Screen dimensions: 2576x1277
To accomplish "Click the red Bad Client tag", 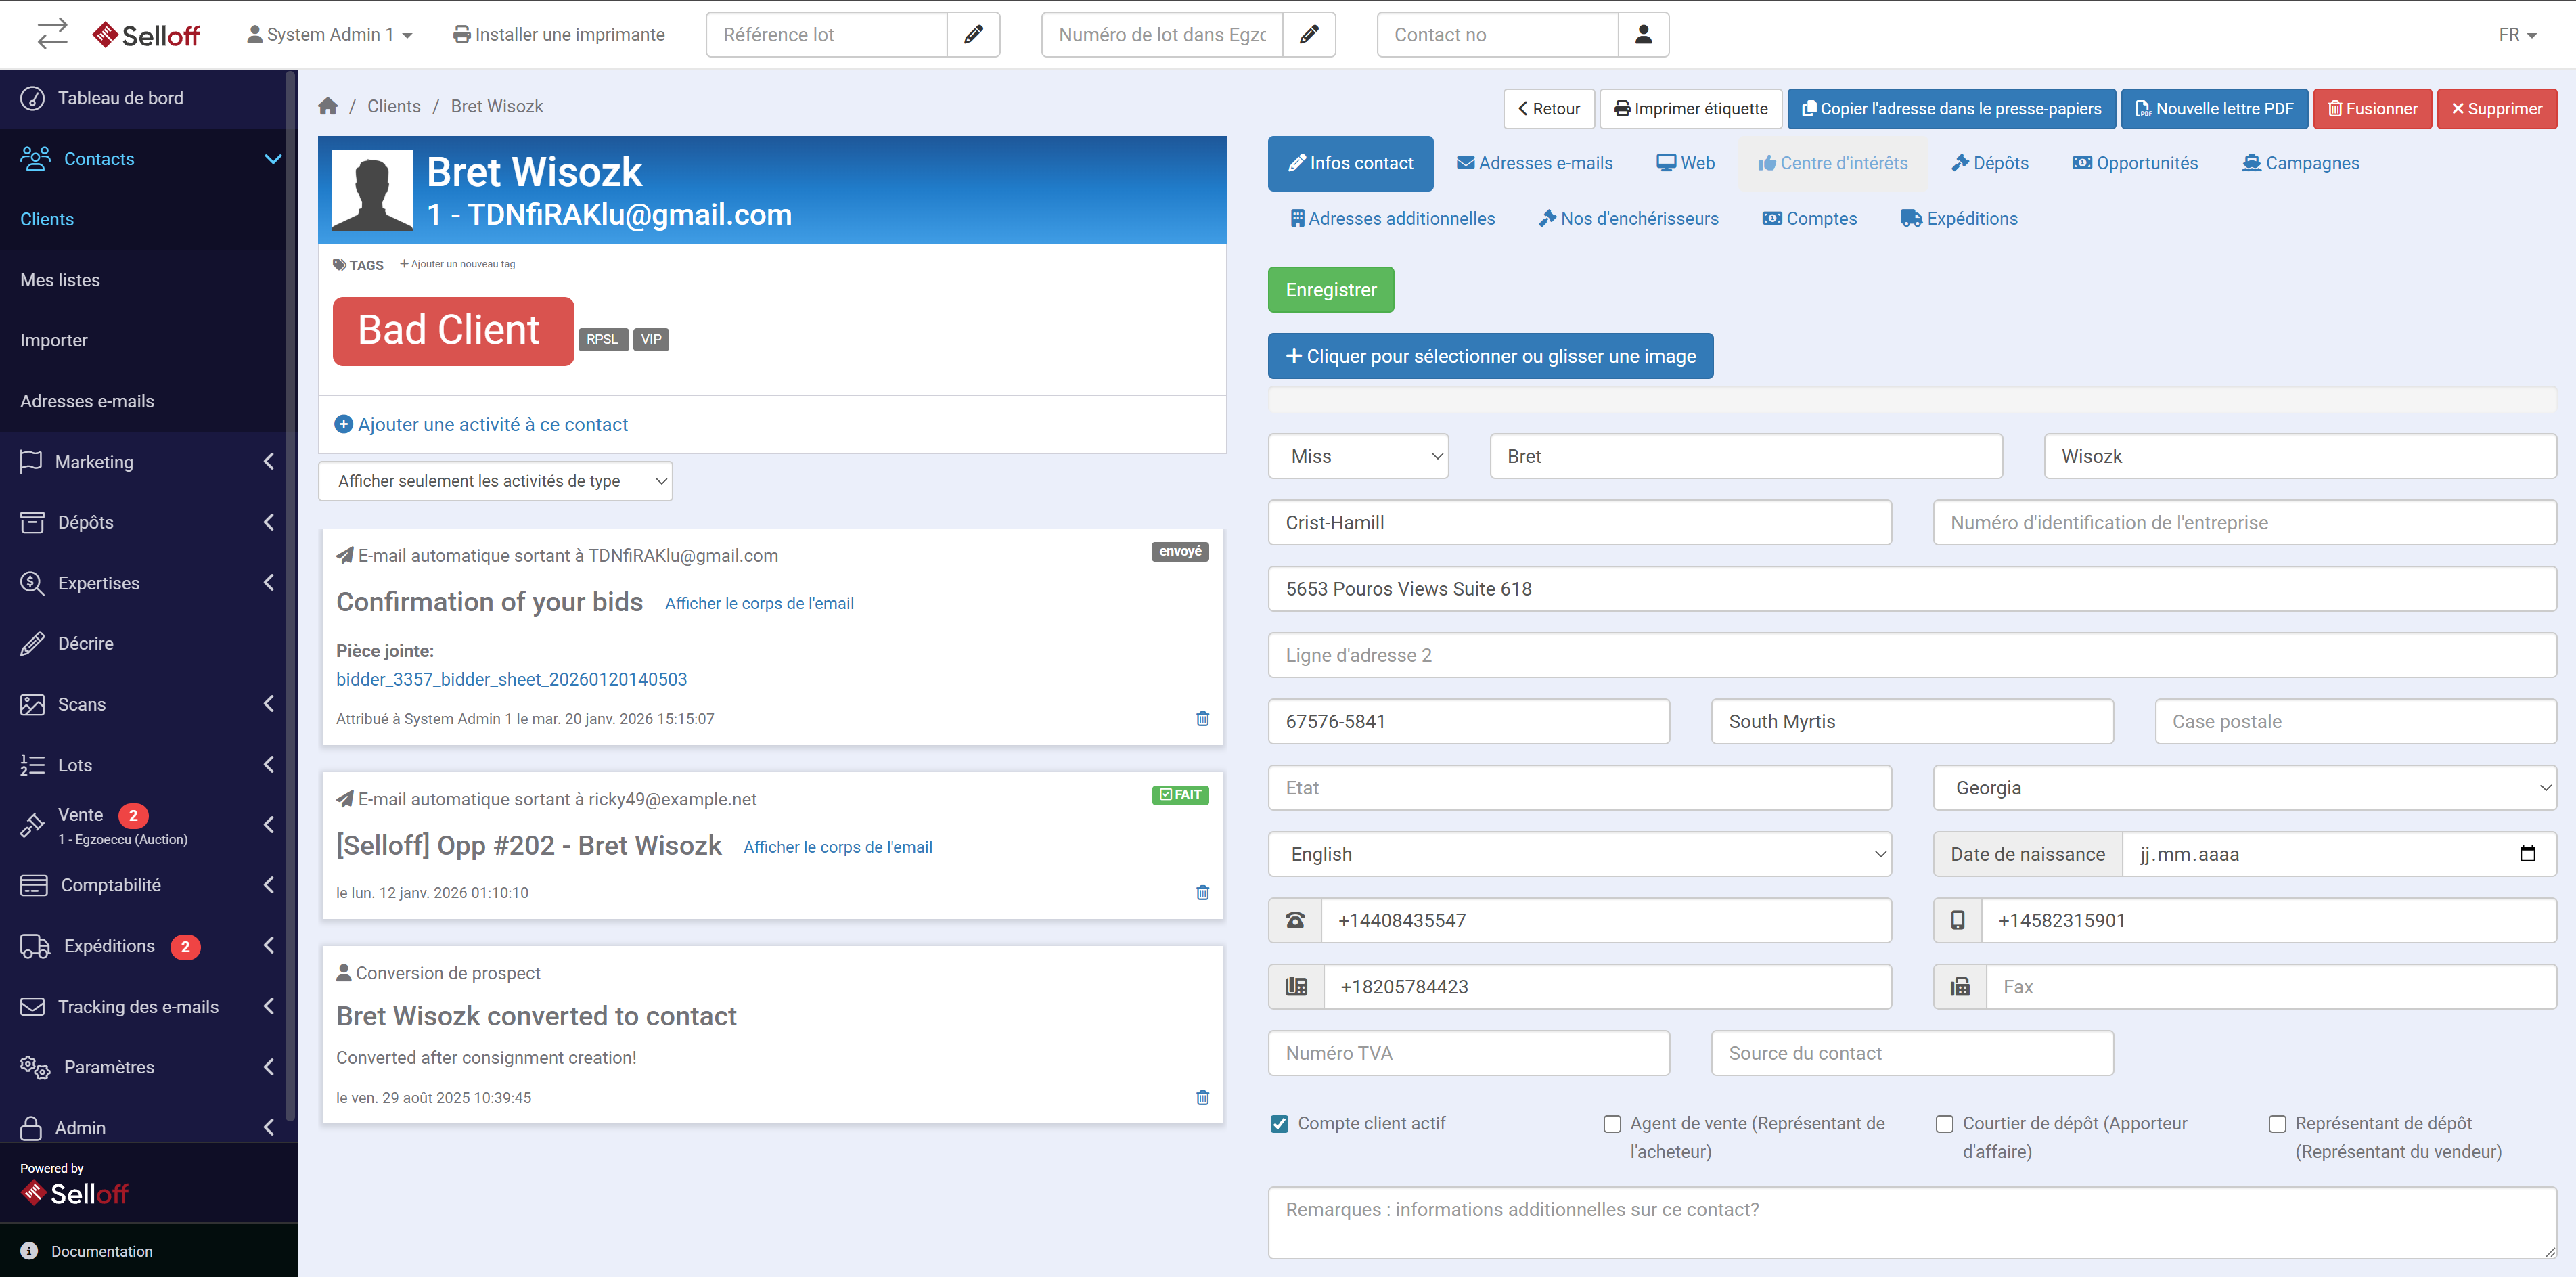I will point(452,331).
